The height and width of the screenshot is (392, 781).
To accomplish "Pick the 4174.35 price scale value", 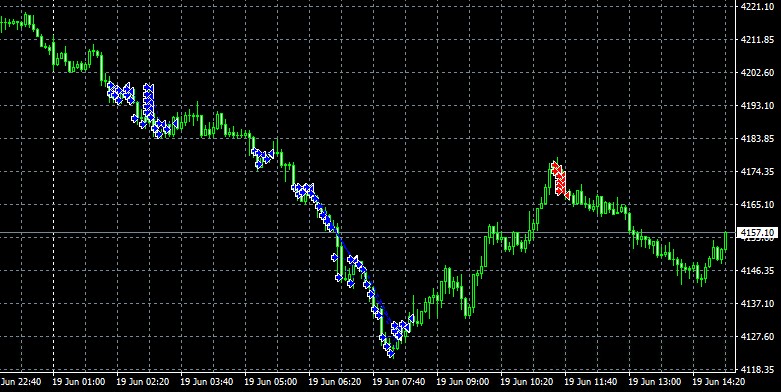I will tap(757, 171).
